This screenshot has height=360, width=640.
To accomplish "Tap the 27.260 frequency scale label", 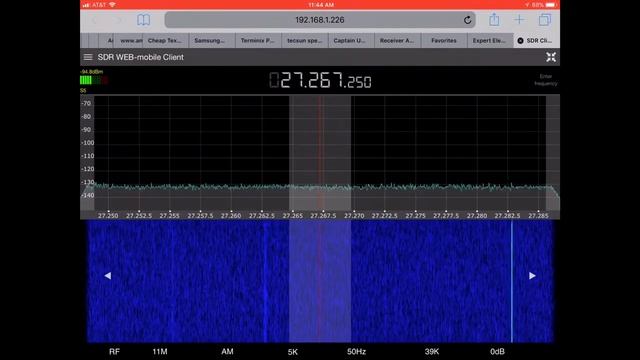I will pyautogui.click(x=231, y=216).
